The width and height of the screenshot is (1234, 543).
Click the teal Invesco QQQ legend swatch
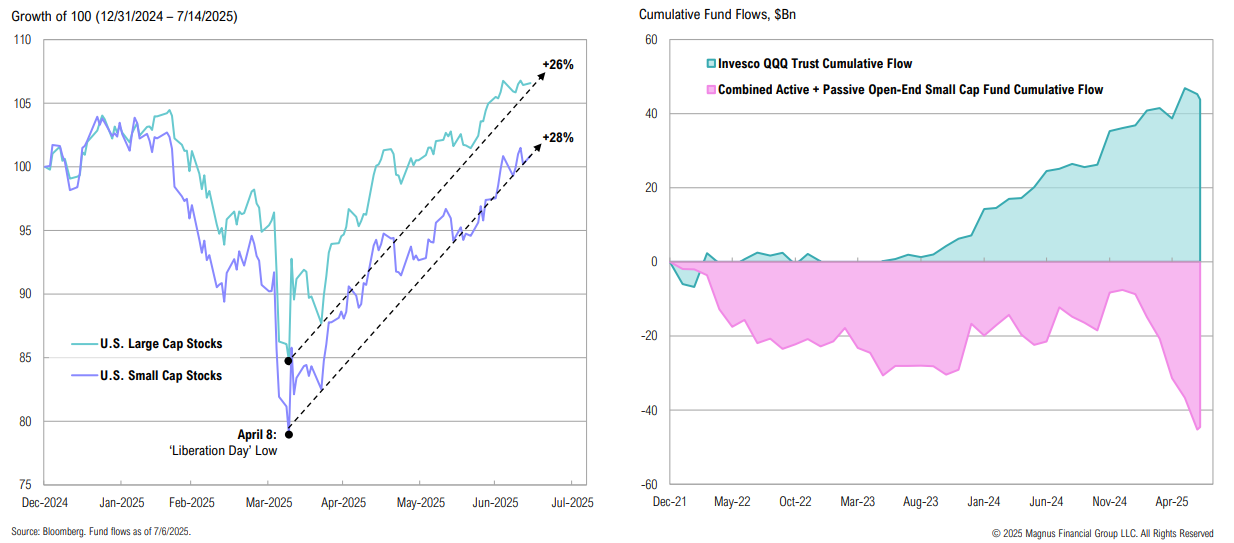point(711,64)
